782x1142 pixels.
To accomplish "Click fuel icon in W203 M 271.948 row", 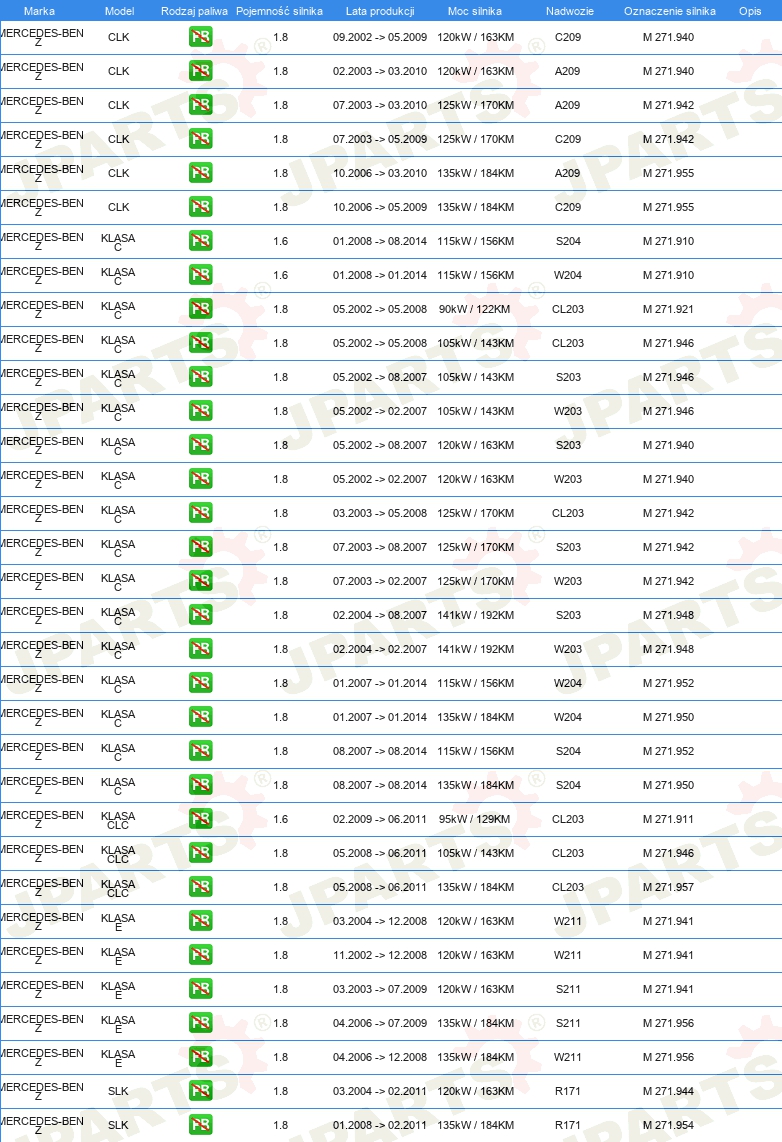I will coord(200,648).
